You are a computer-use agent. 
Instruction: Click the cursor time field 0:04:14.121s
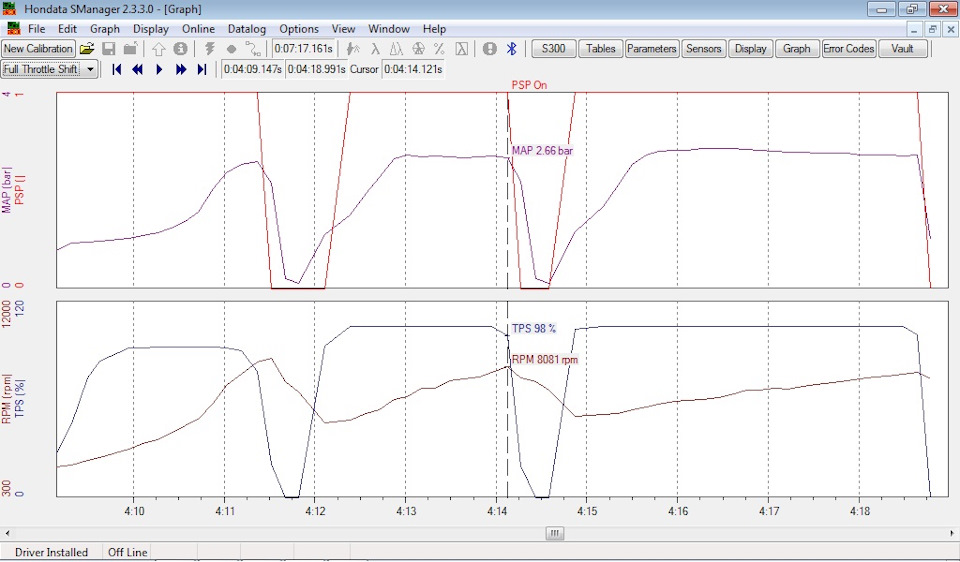pos(414,69)
